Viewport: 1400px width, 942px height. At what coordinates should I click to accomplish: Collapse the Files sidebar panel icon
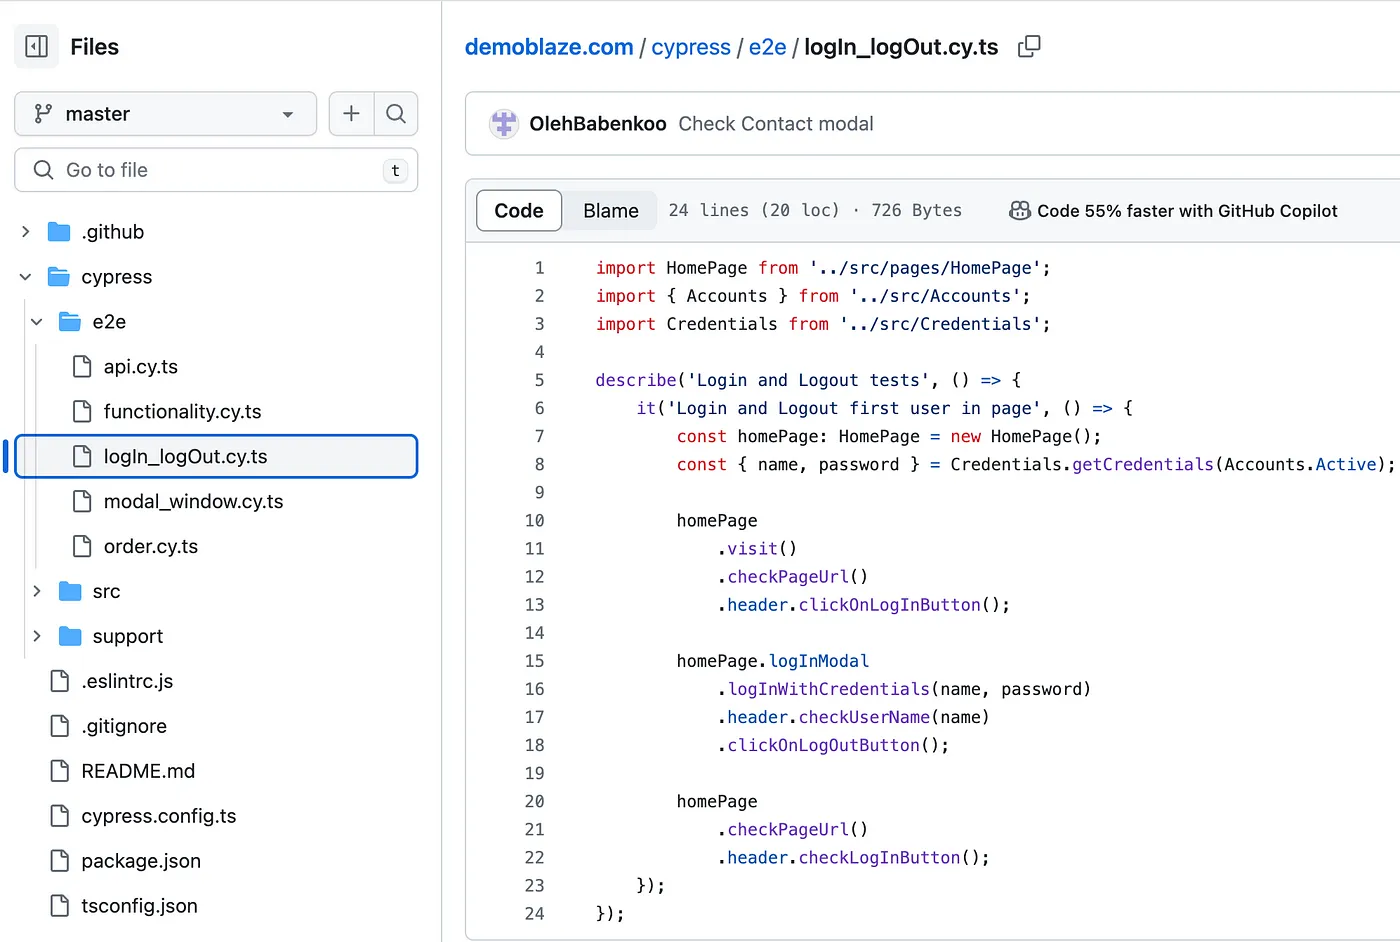click(36, 46)
